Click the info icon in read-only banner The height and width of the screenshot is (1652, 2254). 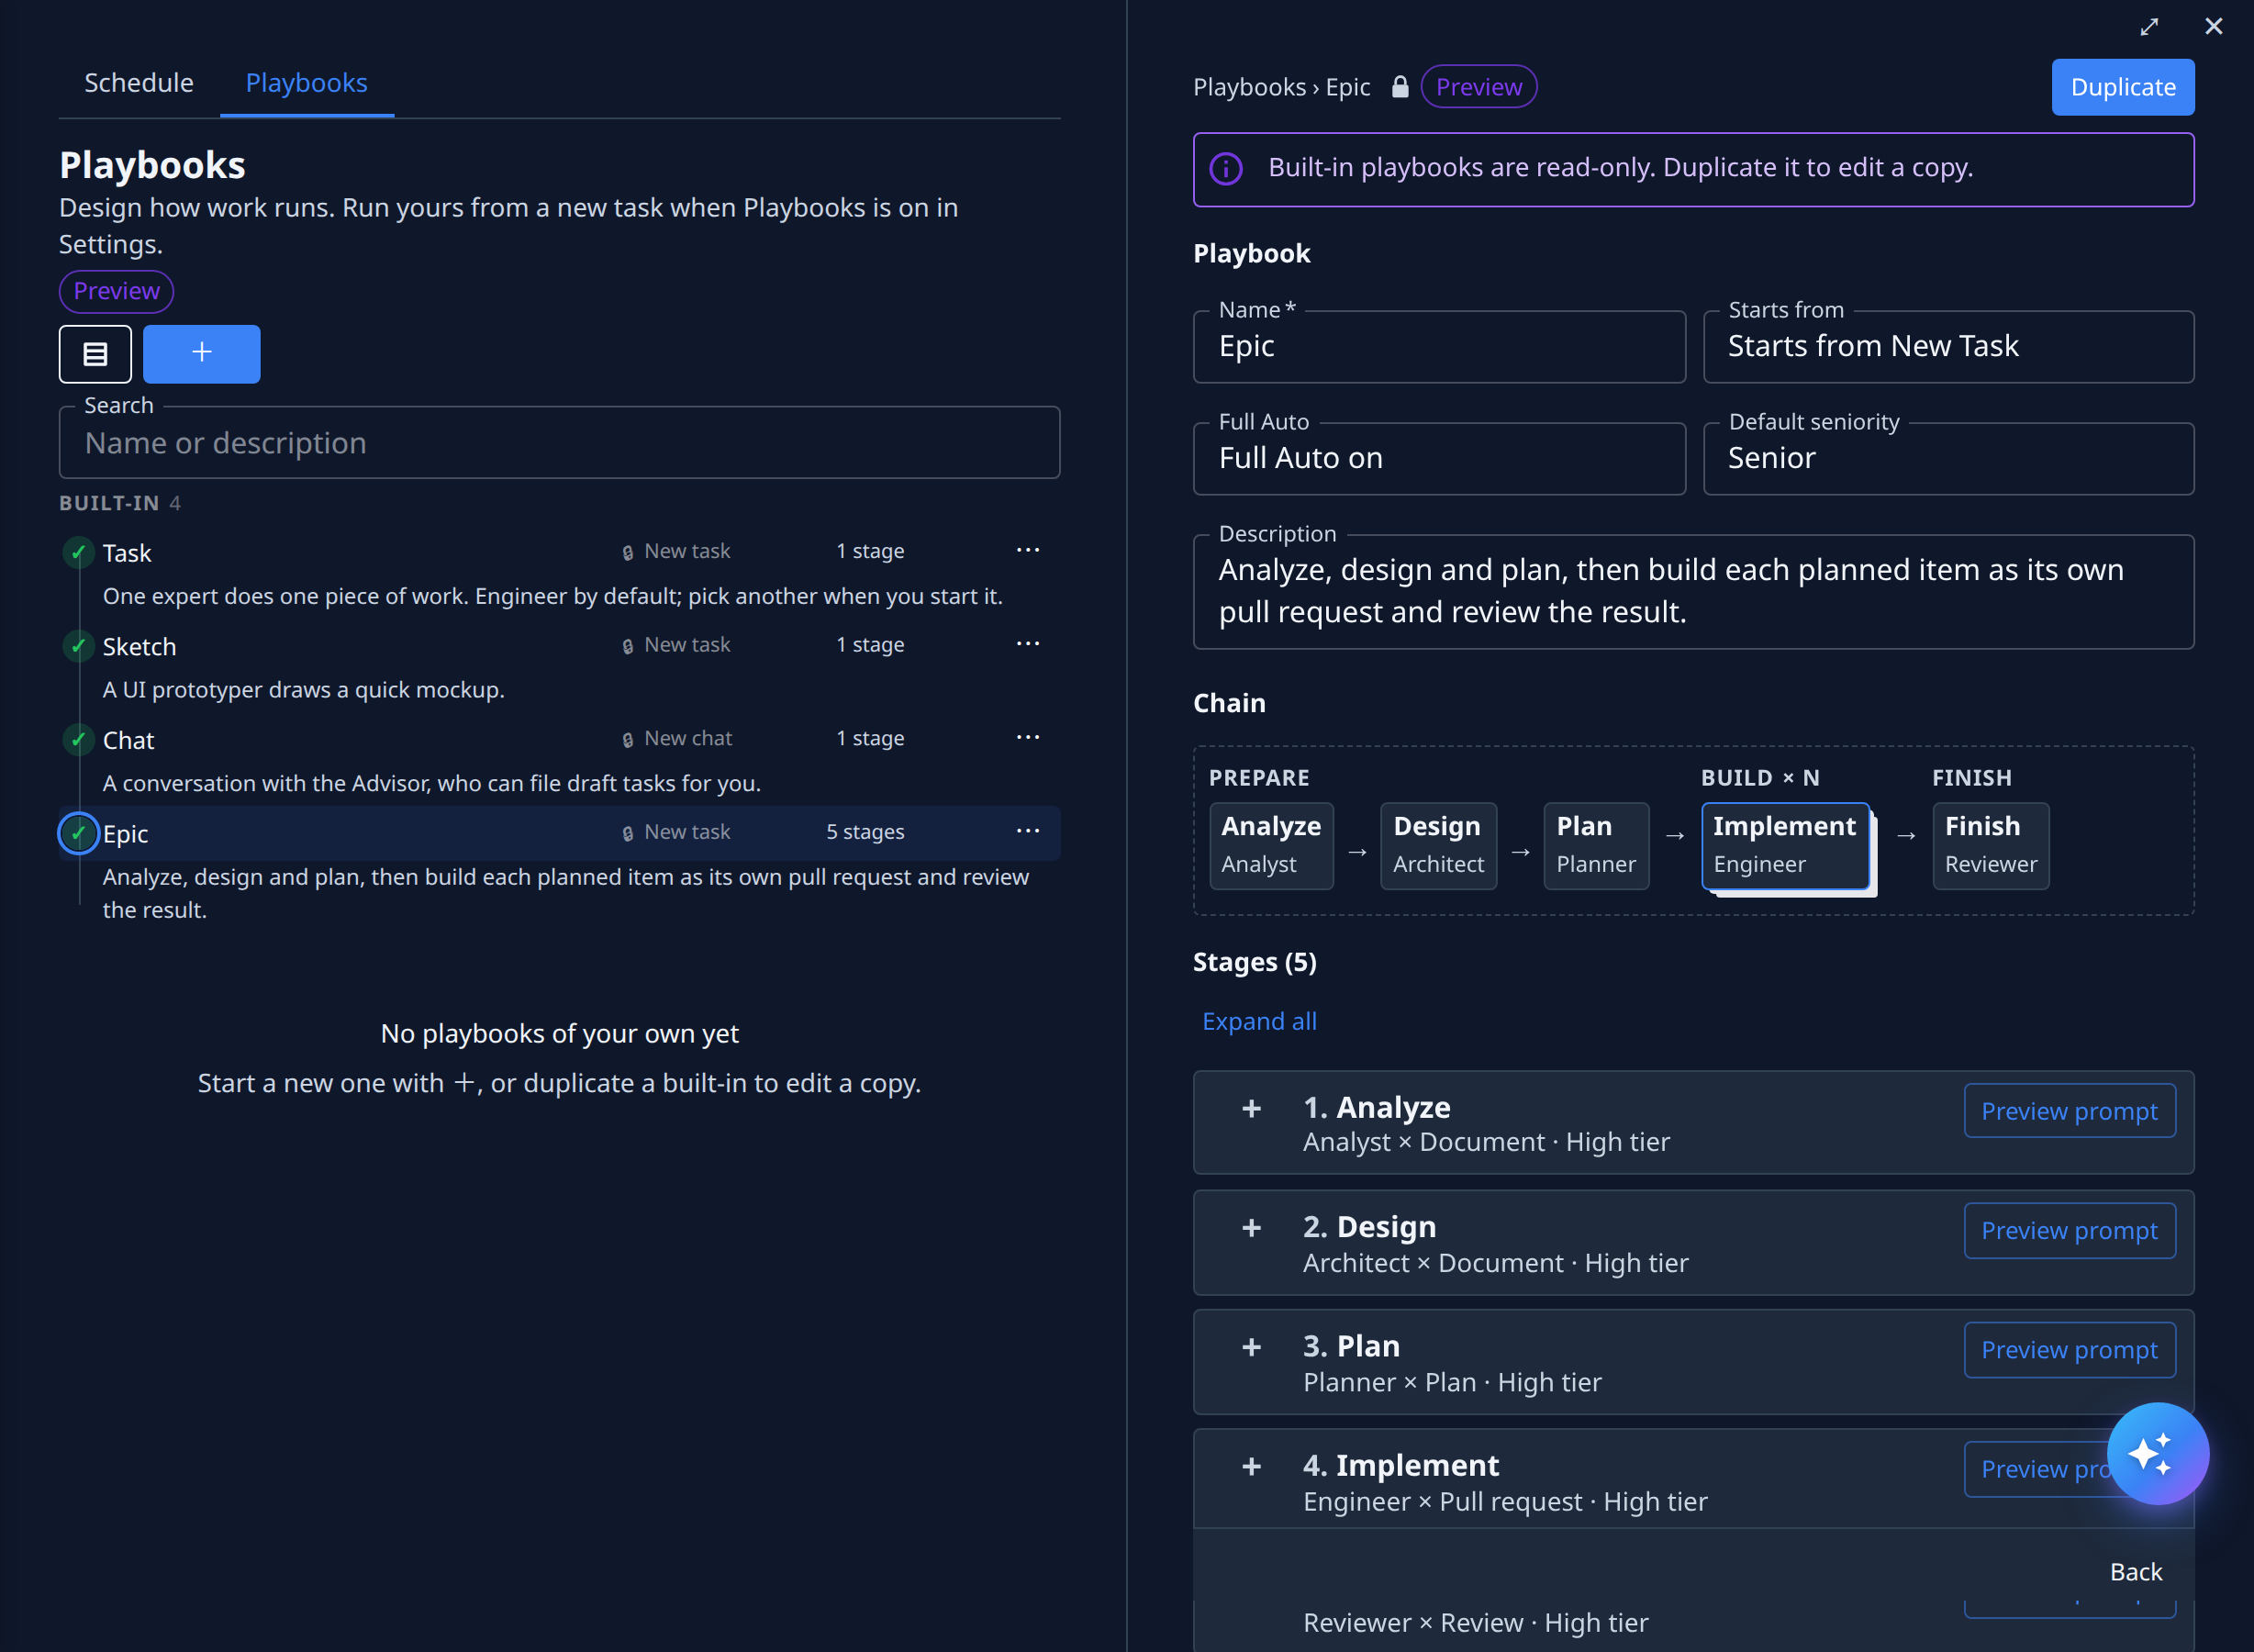(1226, 169)
